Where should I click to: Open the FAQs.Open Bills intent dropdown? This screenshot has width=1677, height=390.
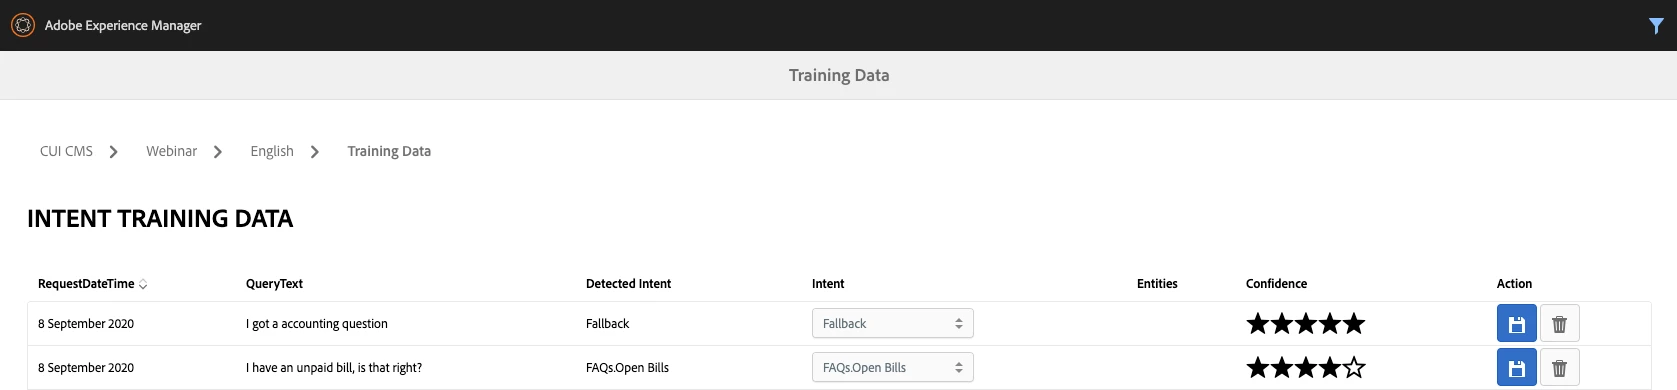892,367
